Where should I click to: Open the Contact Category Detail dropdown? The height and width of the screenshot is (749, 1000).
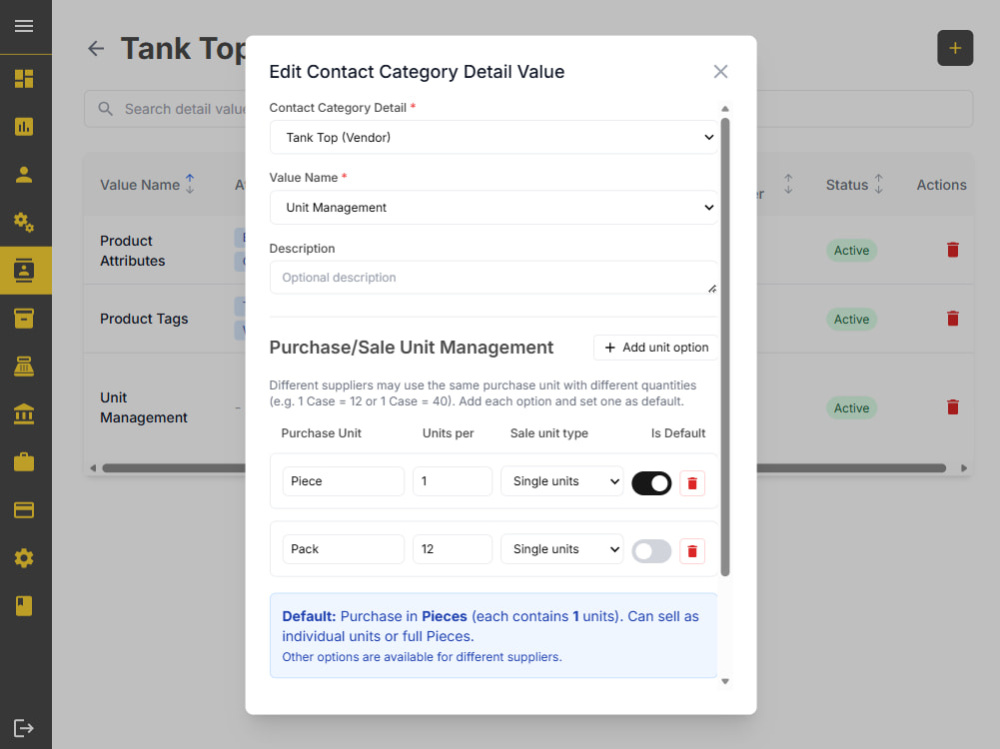[494, 137]
